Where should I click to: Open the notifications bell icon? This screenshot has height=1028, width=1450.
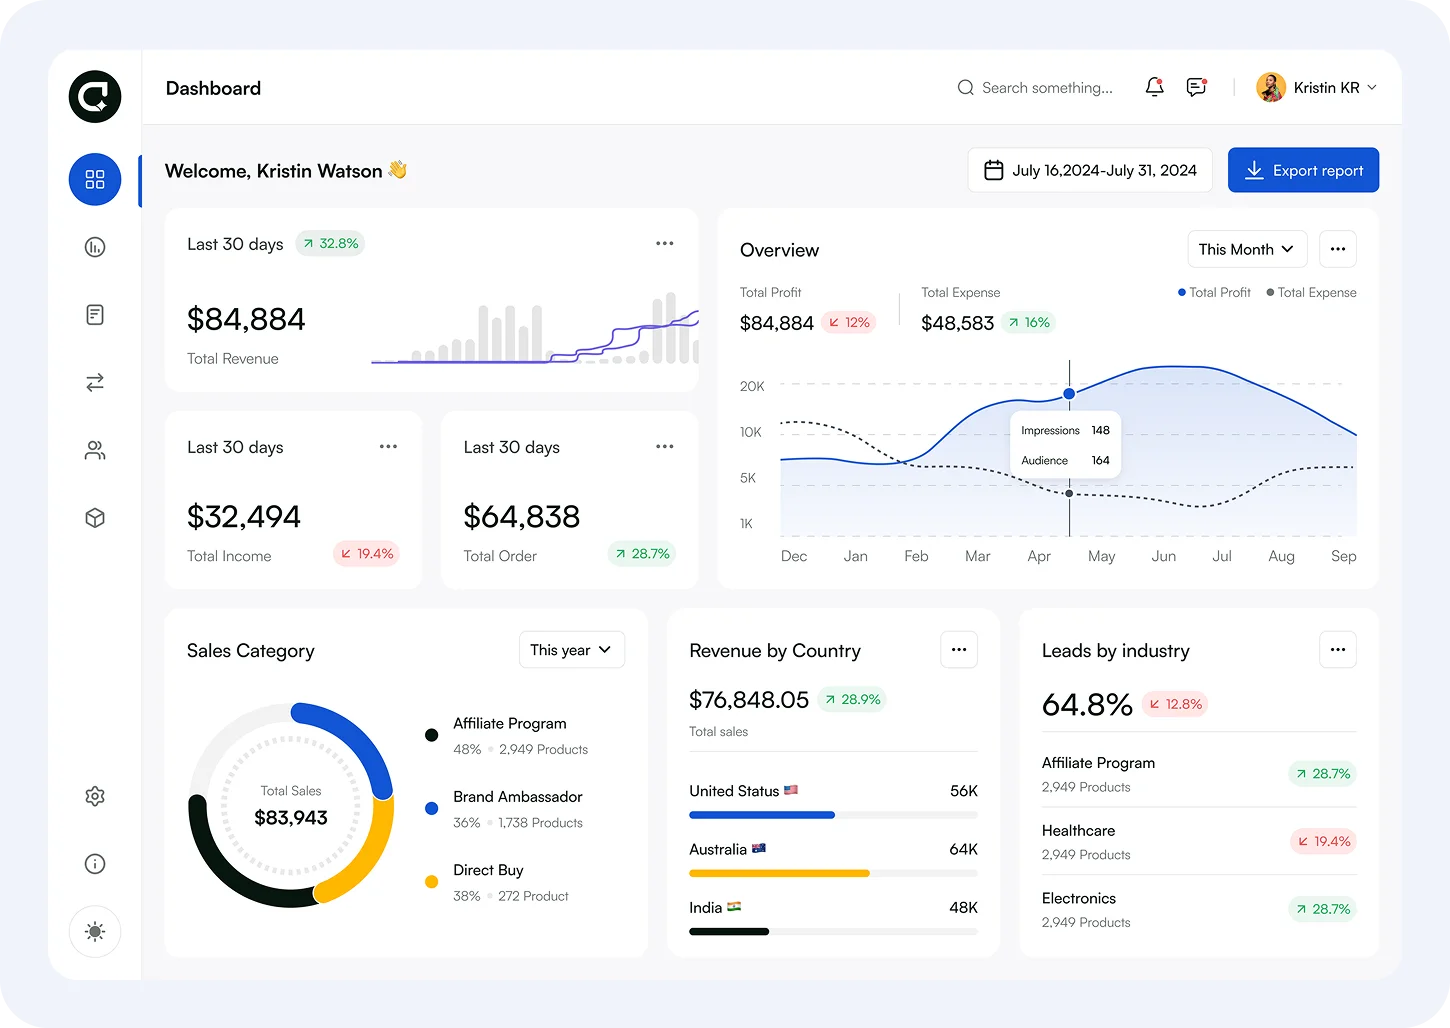coord(1154,88)
